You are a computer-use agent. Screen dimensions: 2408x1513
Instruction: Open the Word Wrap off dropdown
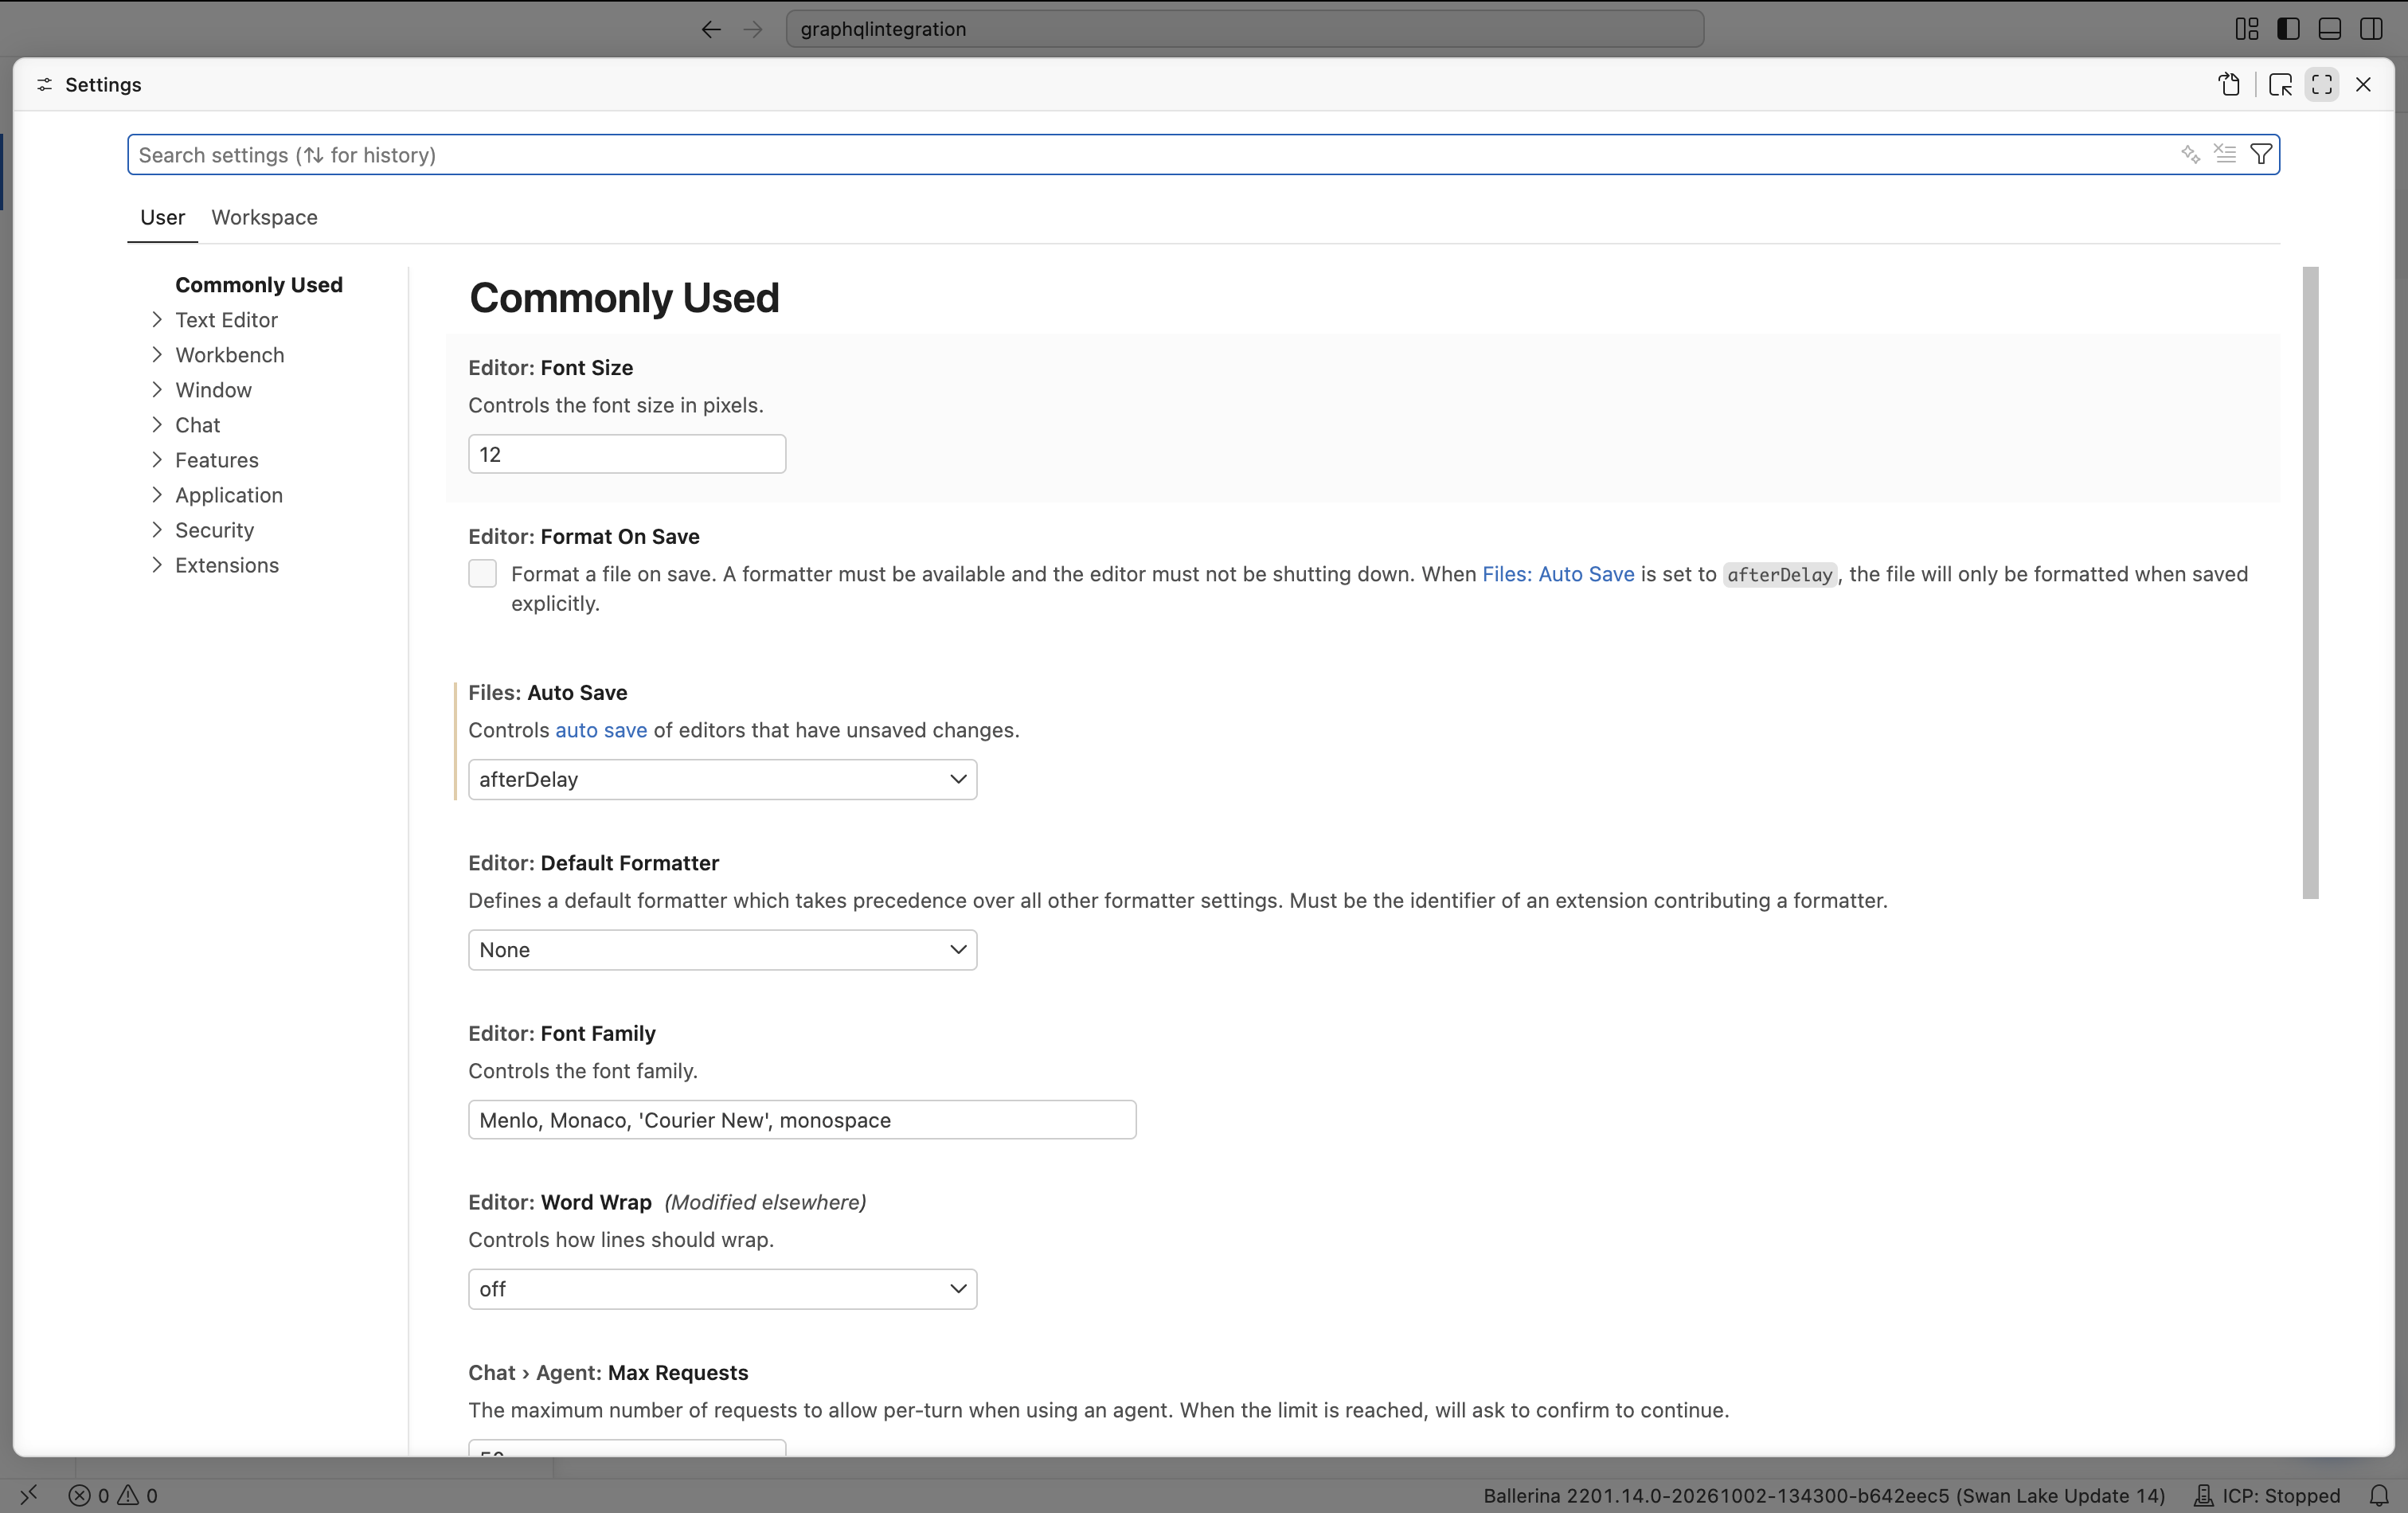[x=722, y=1289]
